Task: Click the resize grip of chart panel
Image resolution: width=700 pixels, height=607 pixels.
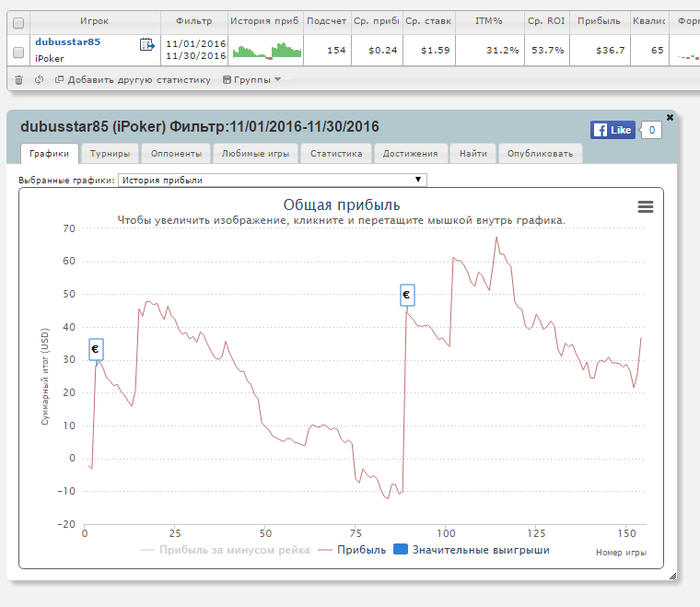Action: (673, 576)
